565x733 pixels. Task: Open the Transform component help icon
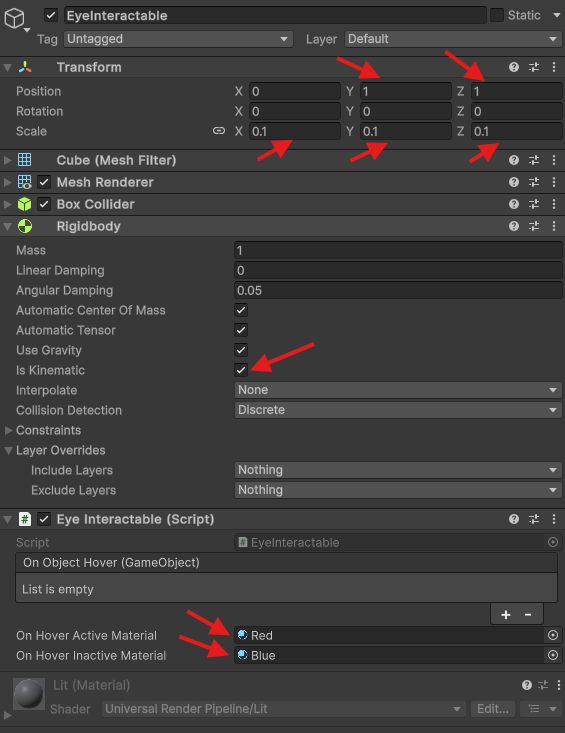tap(514, 67)
